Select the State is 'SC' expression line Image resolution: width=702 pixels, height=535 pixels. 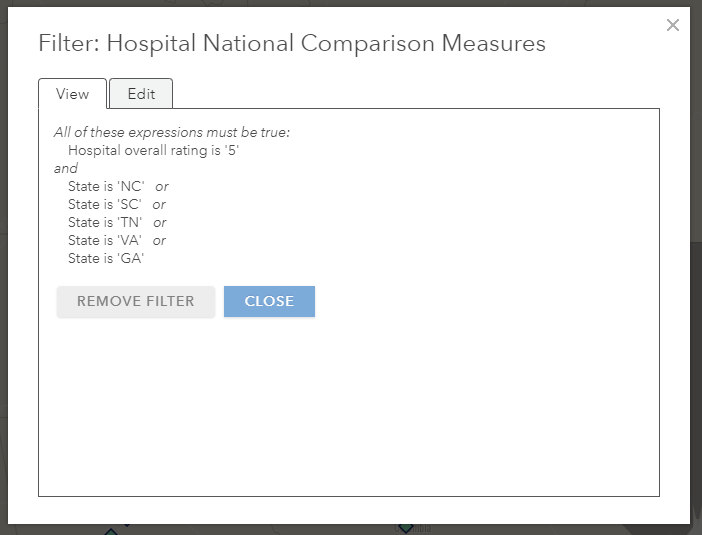(x=105, y=204)
